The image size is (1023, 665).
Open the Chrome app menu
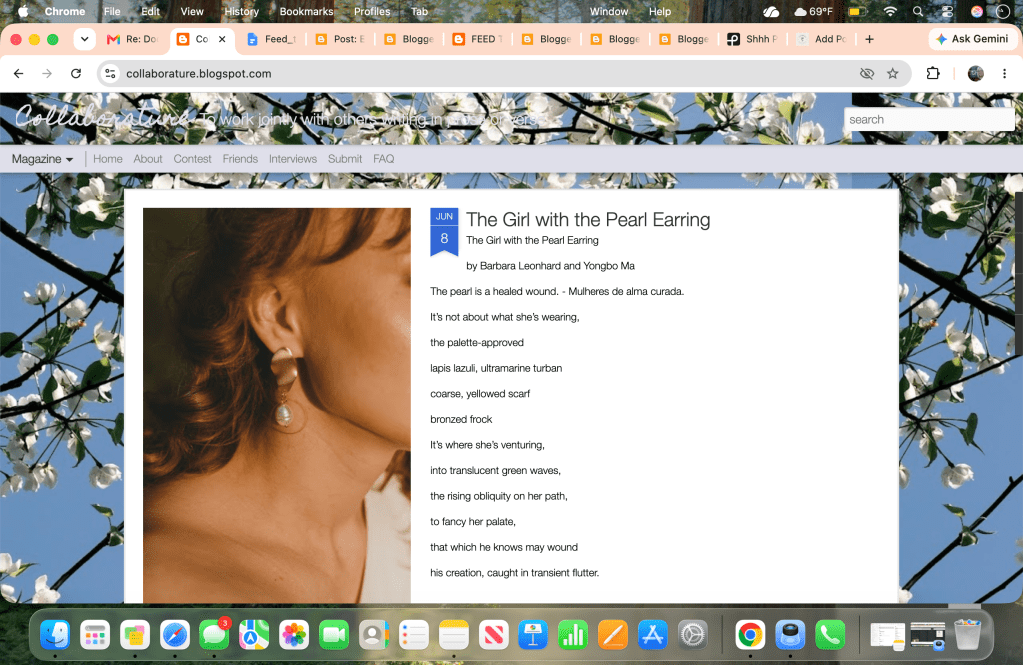65,11
